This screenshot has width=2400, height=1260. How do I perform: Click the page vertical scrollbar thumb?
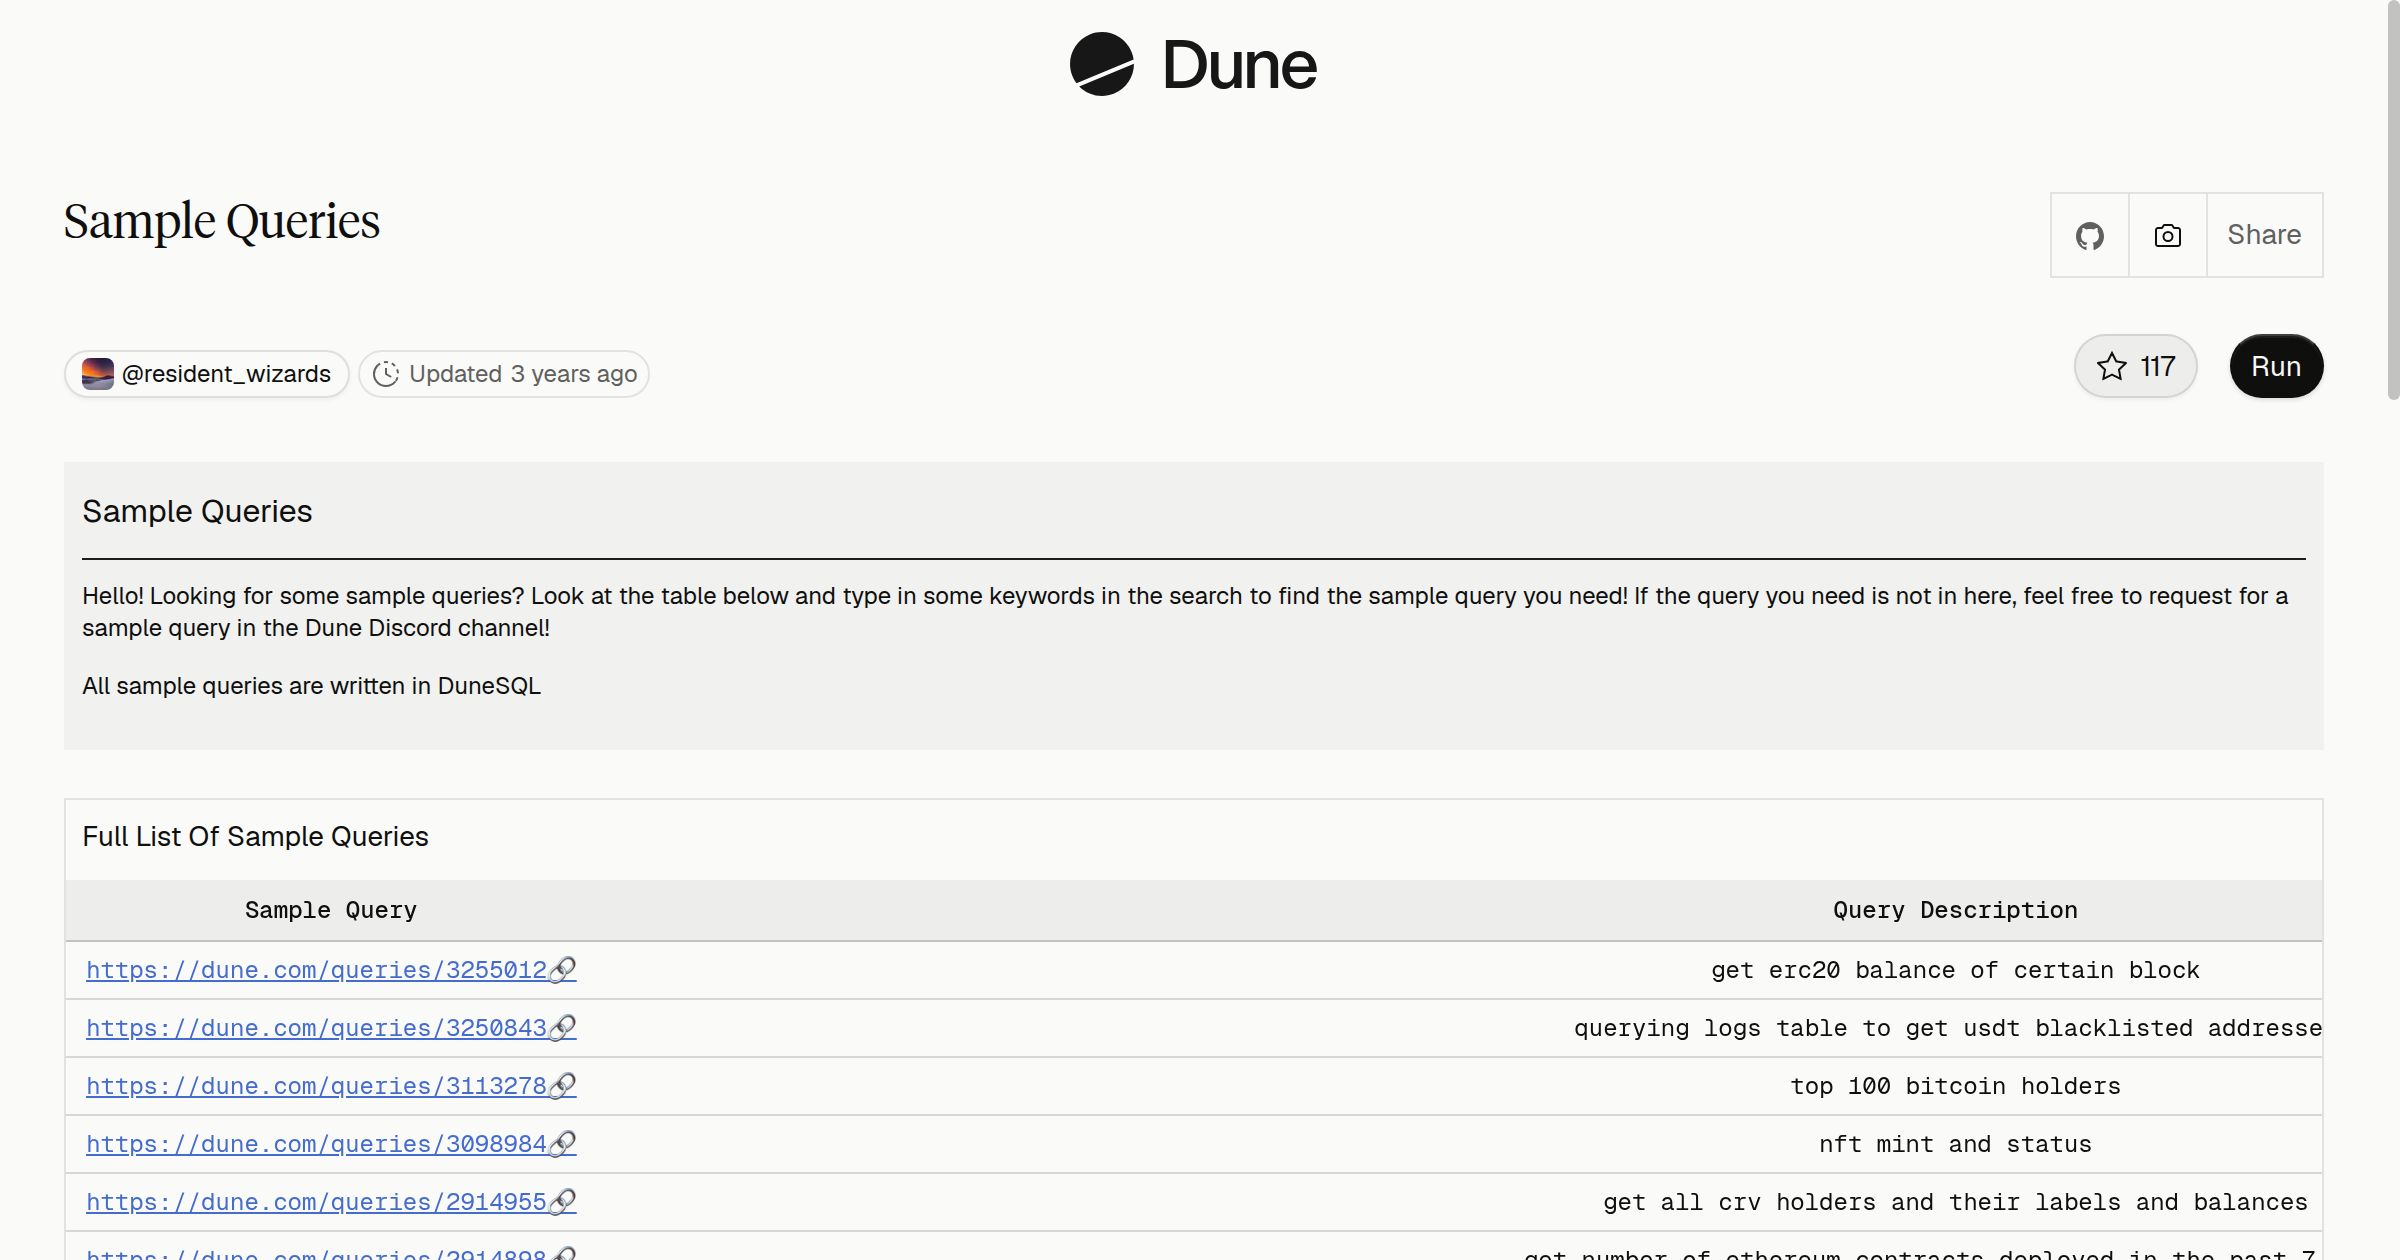pyautogui.click(x=2393, y=200)
